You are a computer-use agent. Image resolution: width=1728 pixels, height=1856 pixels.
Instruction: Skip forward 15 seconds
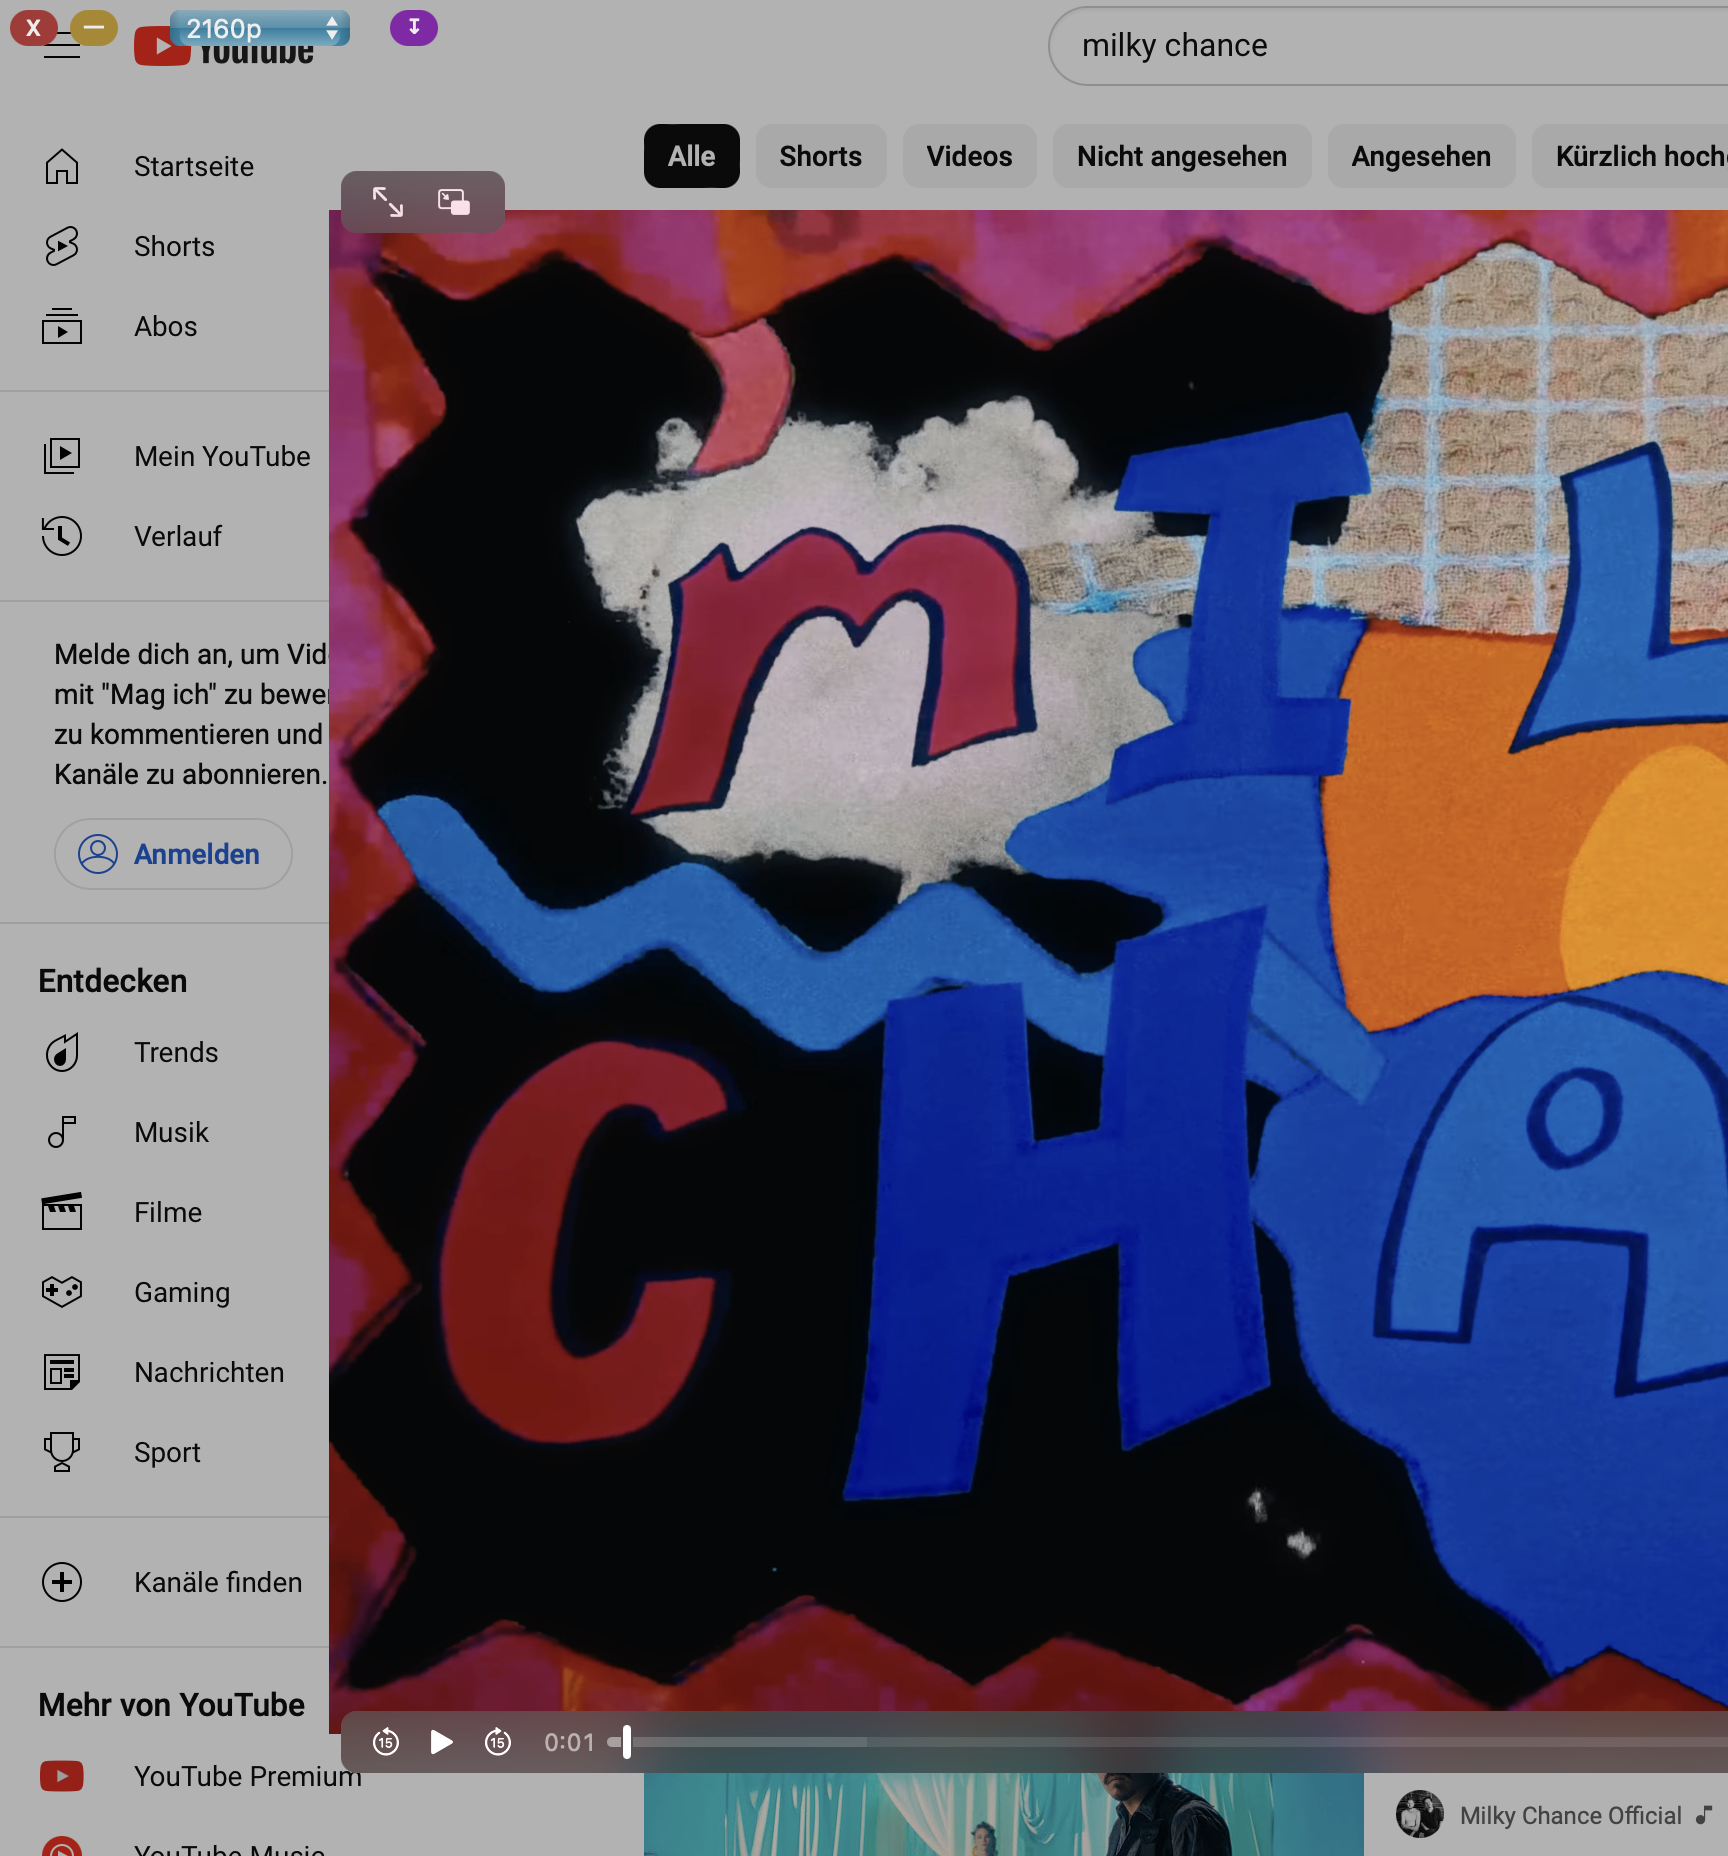point(498,1742)
